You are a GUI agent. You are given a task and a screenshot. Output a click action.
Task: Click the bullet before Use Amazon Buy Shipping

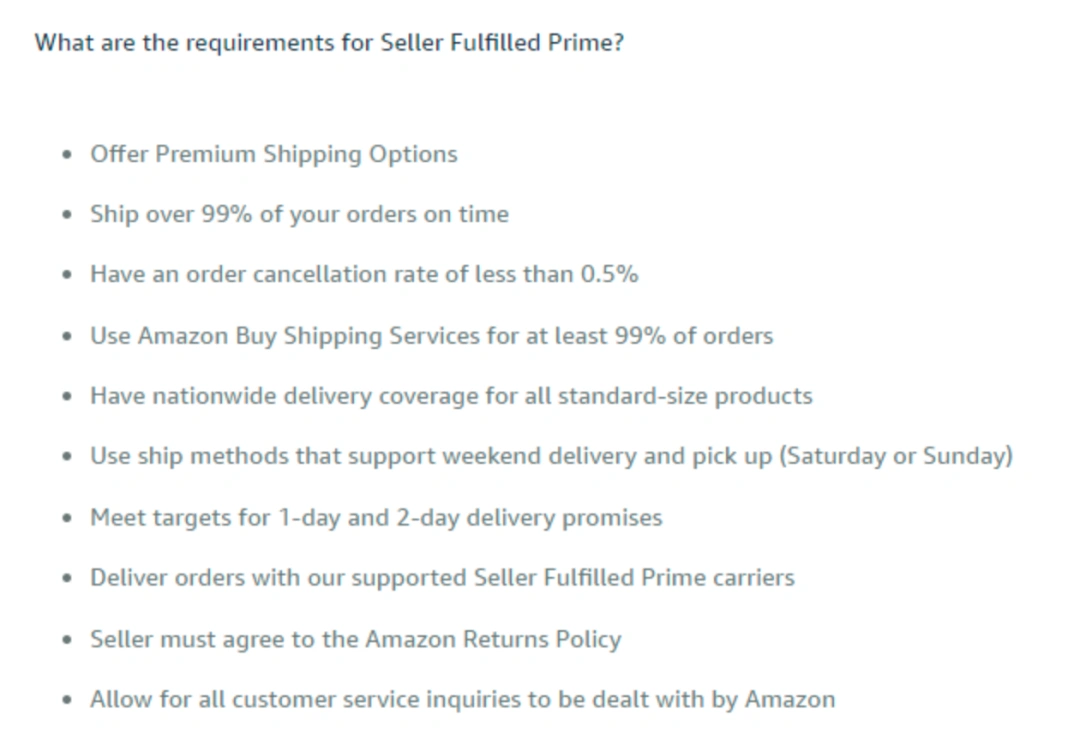(x=67, y=336)
